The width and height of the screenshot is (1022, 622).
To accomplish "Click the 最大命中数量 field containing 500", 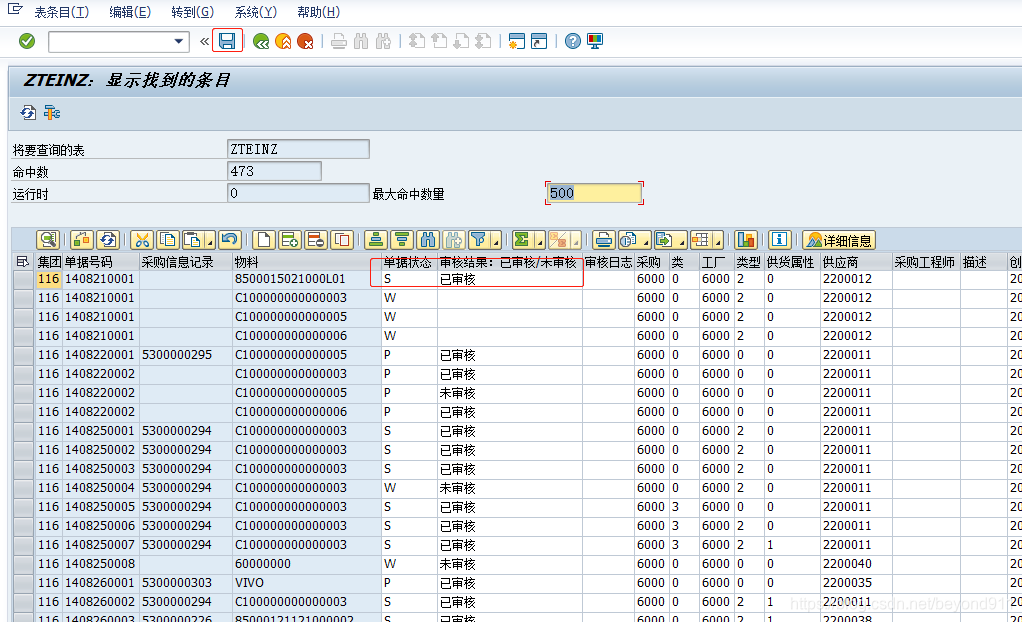I will 594,193.
